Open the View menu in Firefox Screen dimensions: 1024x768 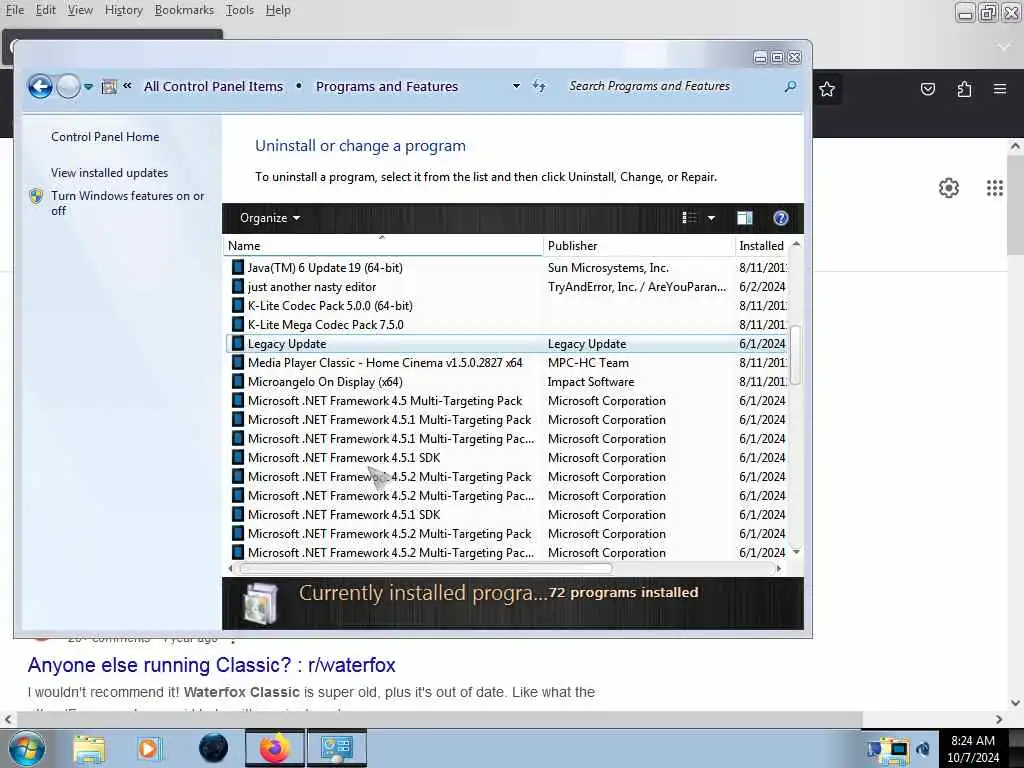point(80,10)
